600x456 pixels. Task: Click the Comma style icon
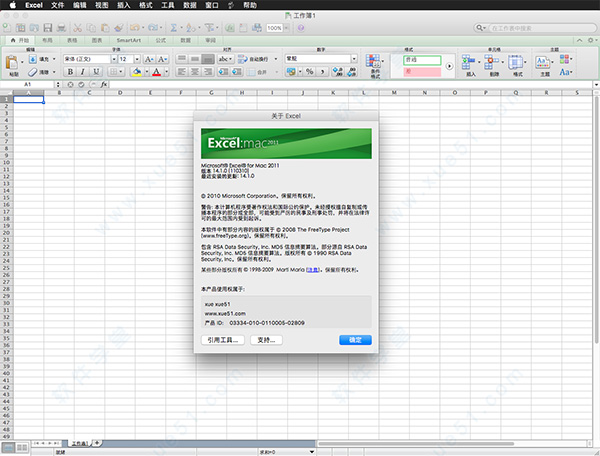click(322, 72)
